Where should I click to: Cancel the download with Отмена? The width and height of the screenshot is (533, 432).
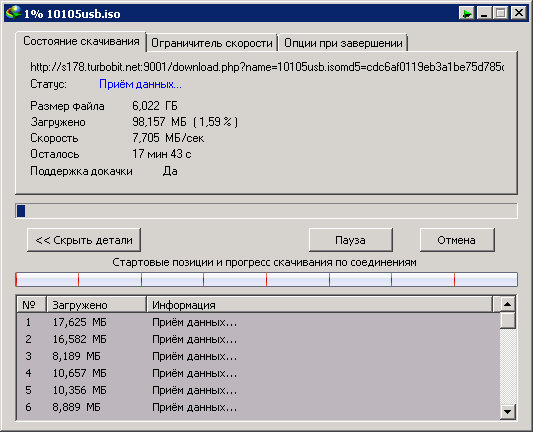click(x=457, y=240)
